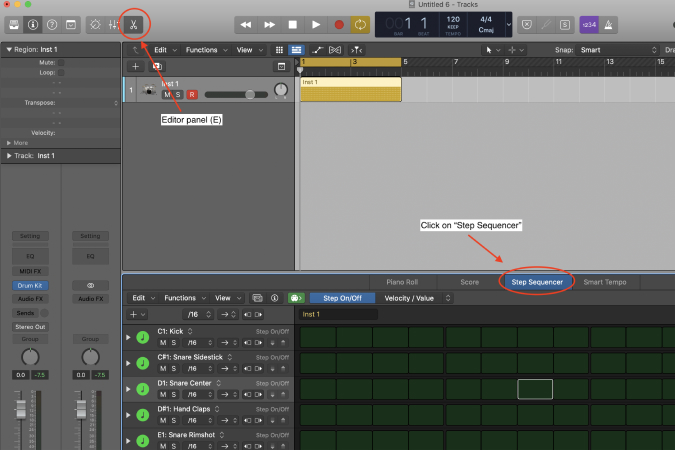This screenshot has height=450, width=676.
Task: Solo the Inst 1 track
Action: (x=178, y=94)
